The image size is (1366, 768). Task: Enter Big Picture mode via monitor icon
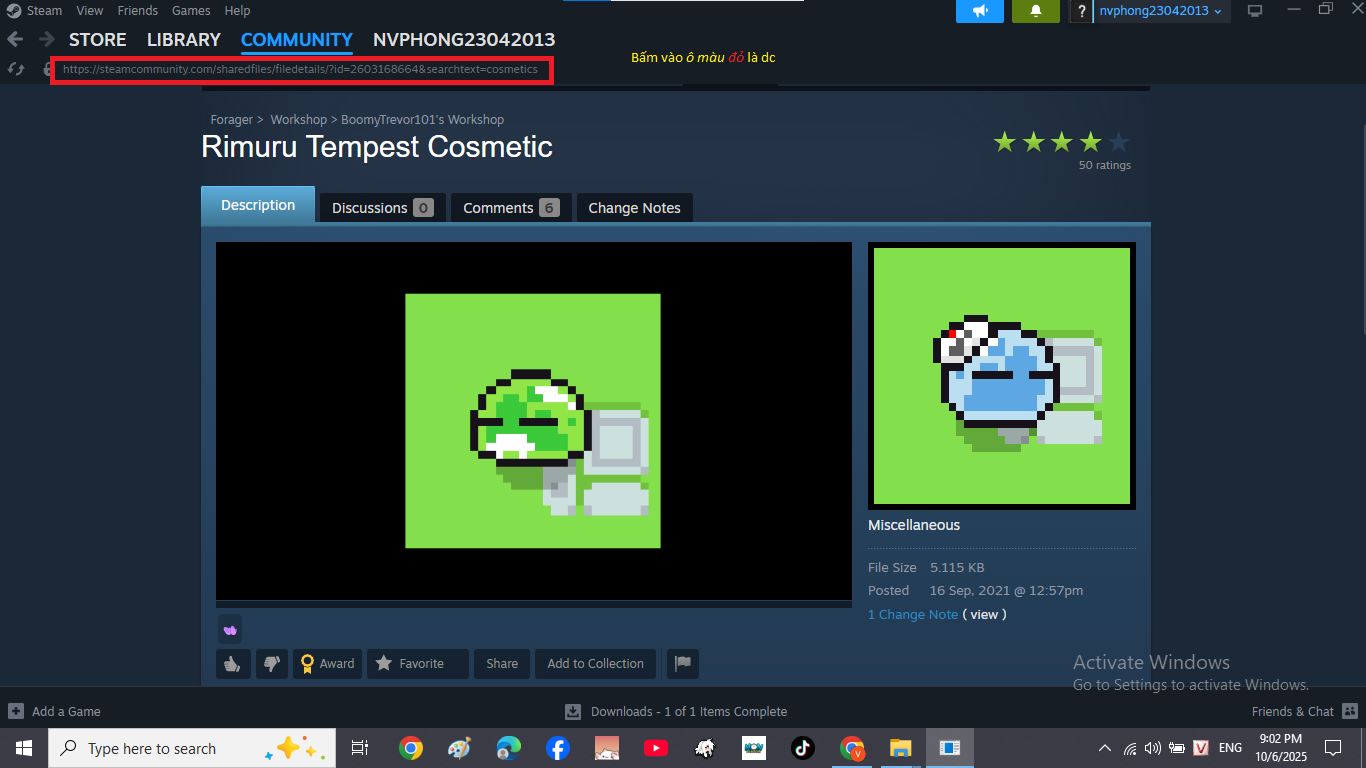[x=1255, y=11]
